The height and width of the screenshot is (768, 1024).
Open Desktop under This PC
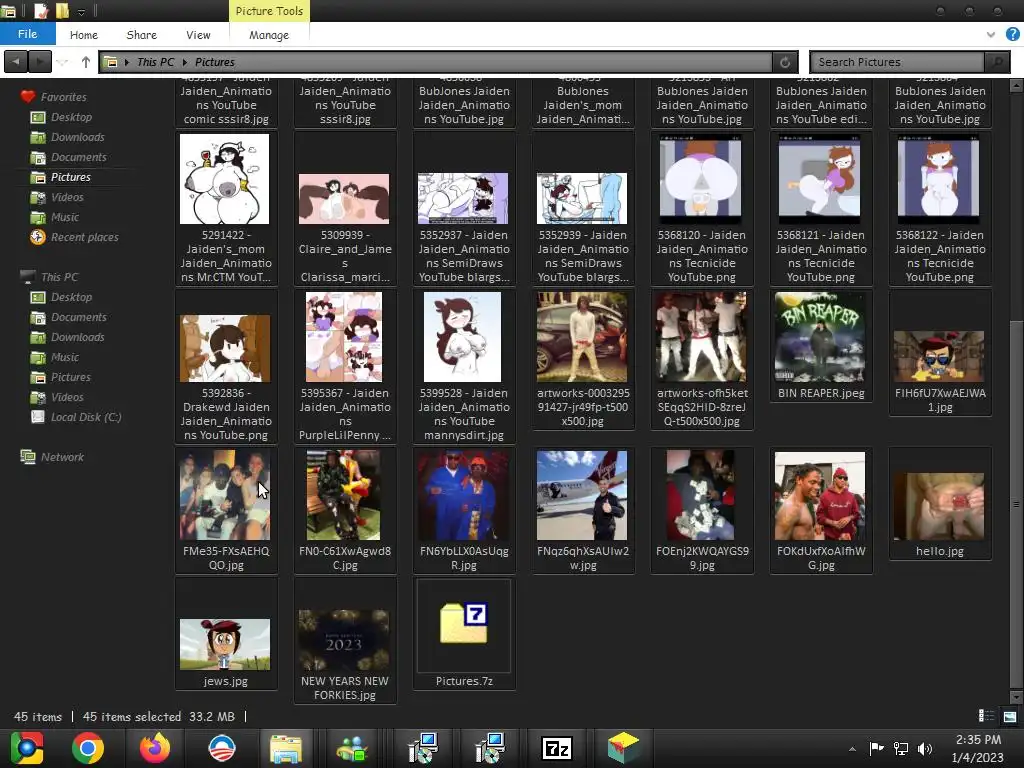tap(71, 297)
